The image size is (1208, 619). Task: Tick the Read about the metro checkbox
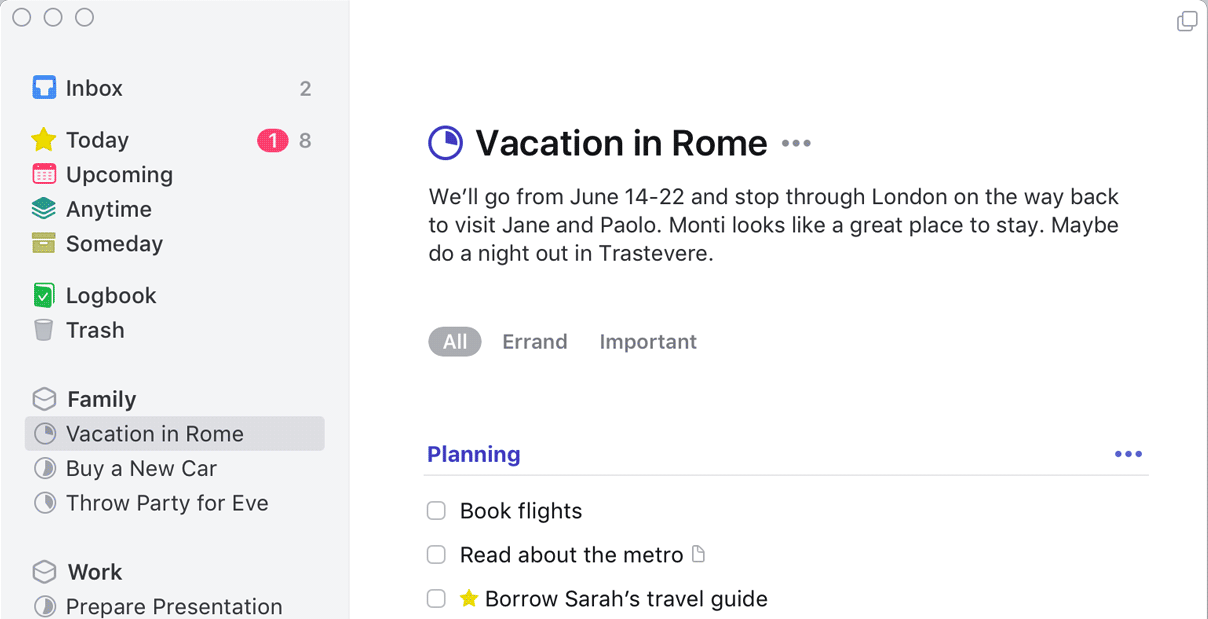(x=436, y=554)
